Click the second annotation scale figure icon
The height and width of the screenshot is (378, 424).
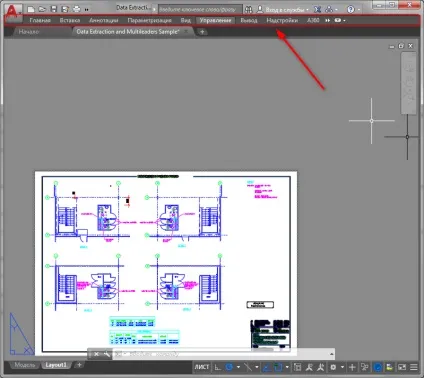(x=321, y=367)
